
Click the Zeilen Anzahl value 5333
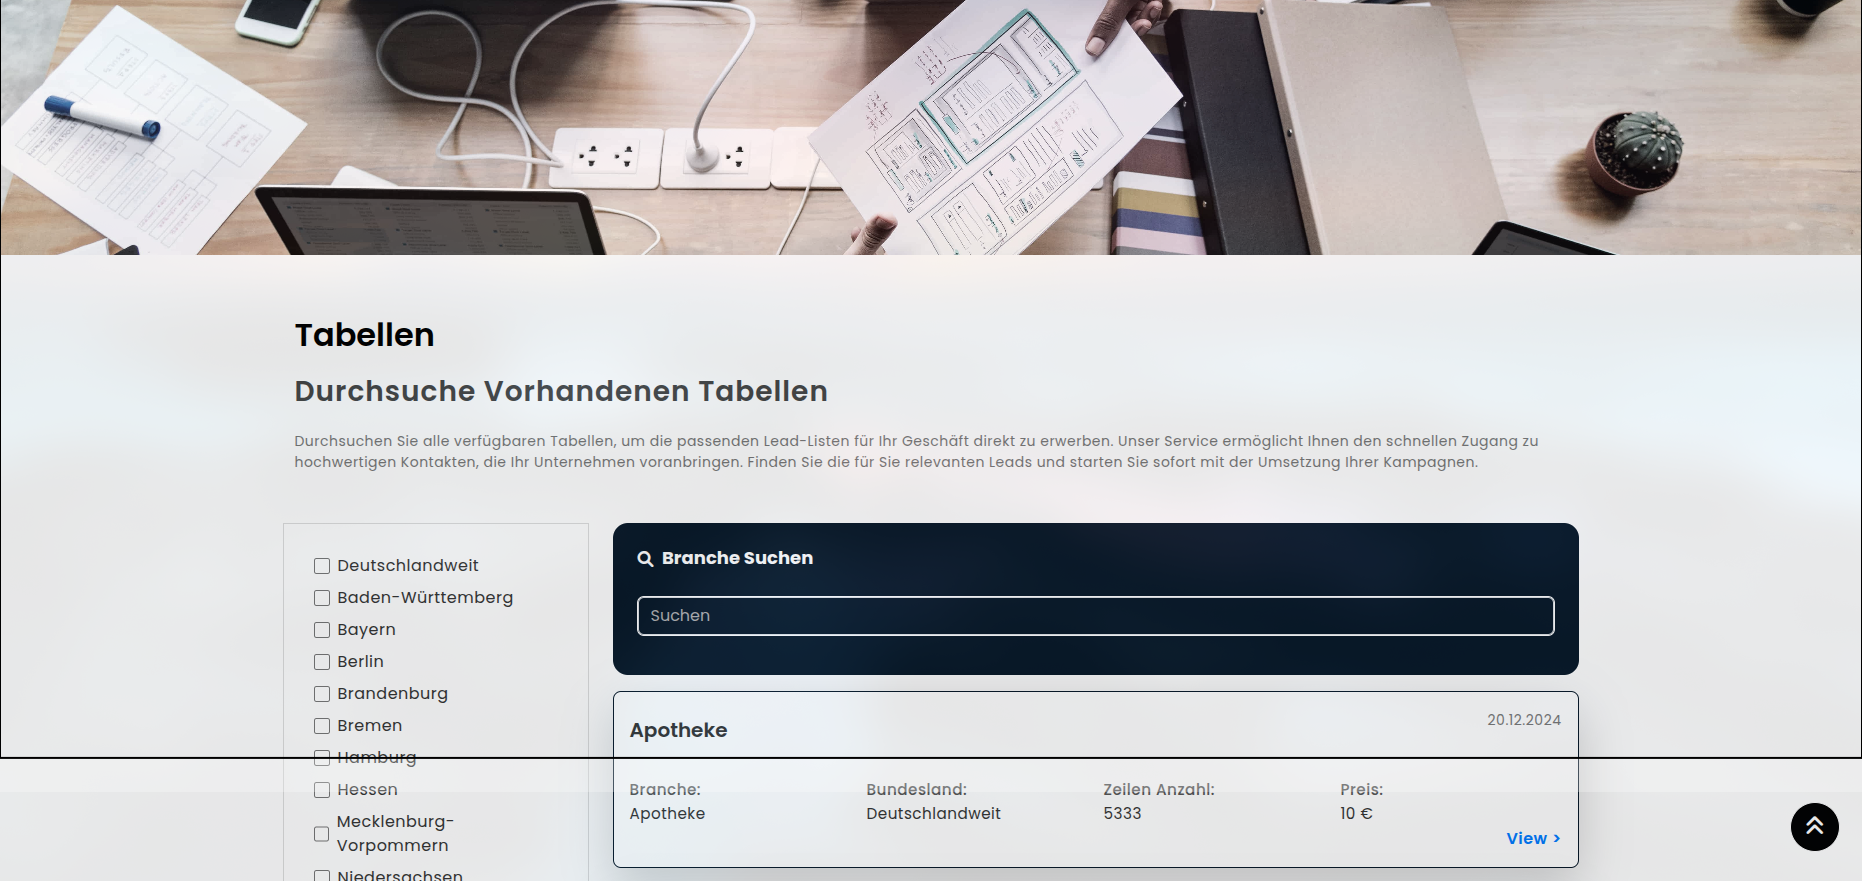coord(1122,814)
